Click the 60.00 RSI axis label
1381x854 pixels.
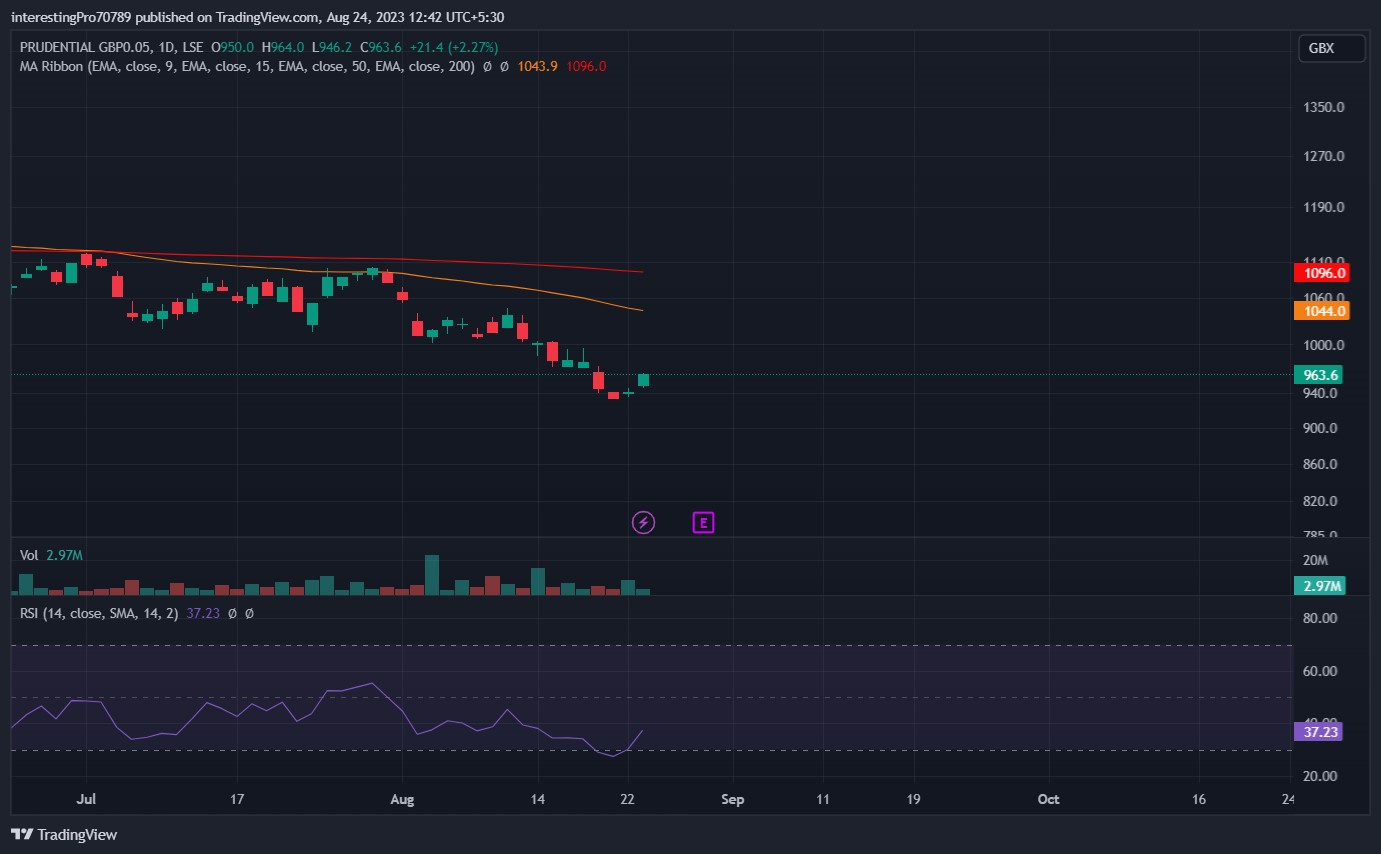(x=1321, y=671)
